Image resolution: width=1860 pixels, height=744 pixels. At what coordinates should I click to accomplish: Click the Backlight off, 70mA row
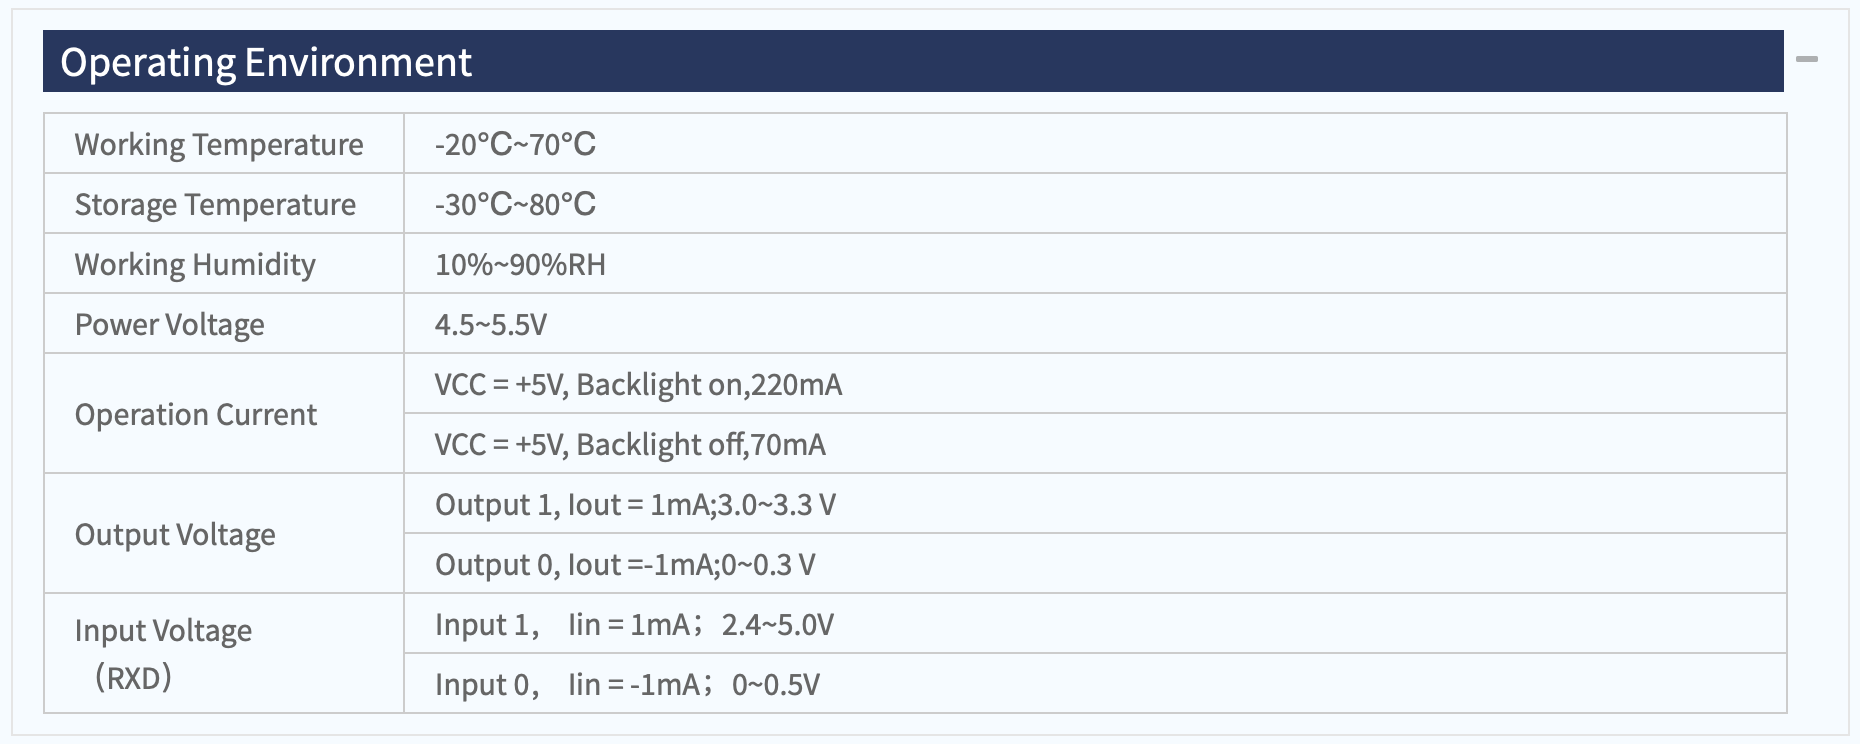[1095, 443]
